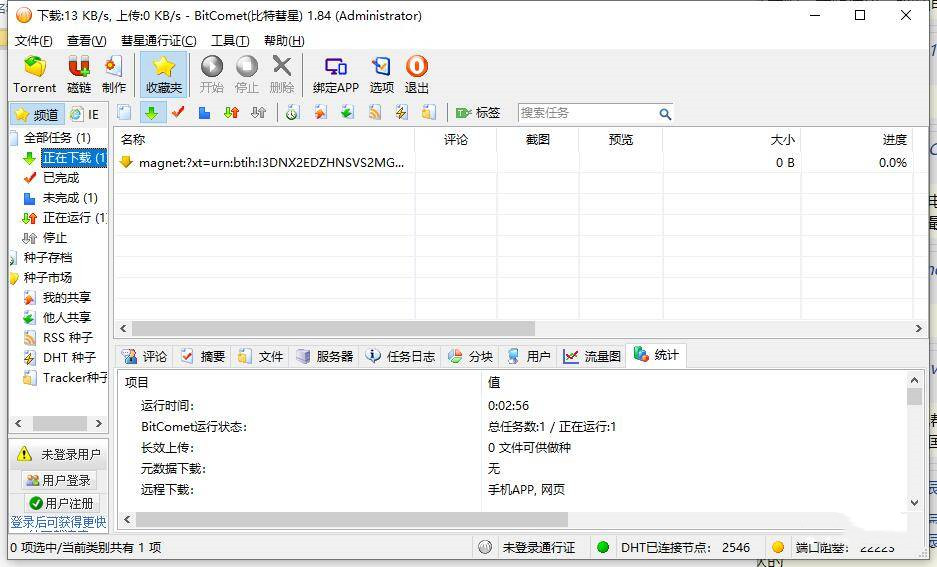Click the 用户注册 button

pyautogui.click(x=62, y=503)
